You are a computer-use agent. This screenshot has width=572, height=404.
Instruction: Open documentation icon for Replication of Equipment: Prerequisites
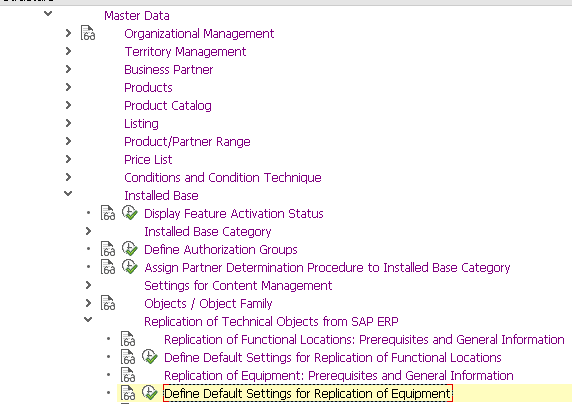pyautogui.click(x=128, y=375)
